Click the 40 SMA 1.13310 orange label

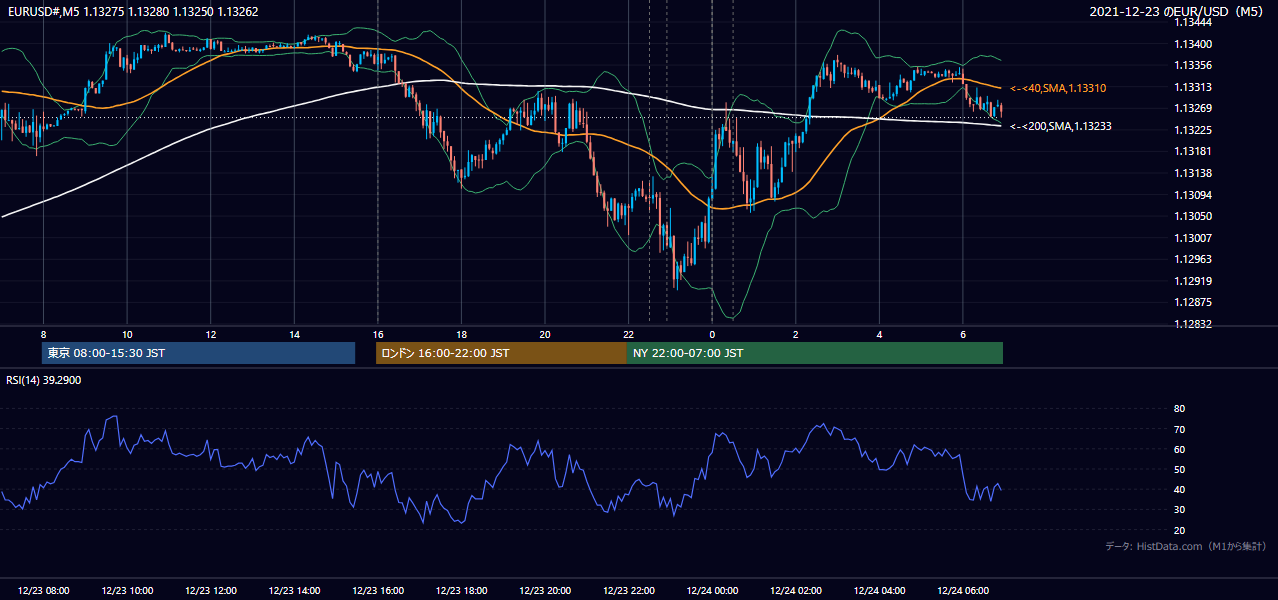click(x=1058, y=89)
